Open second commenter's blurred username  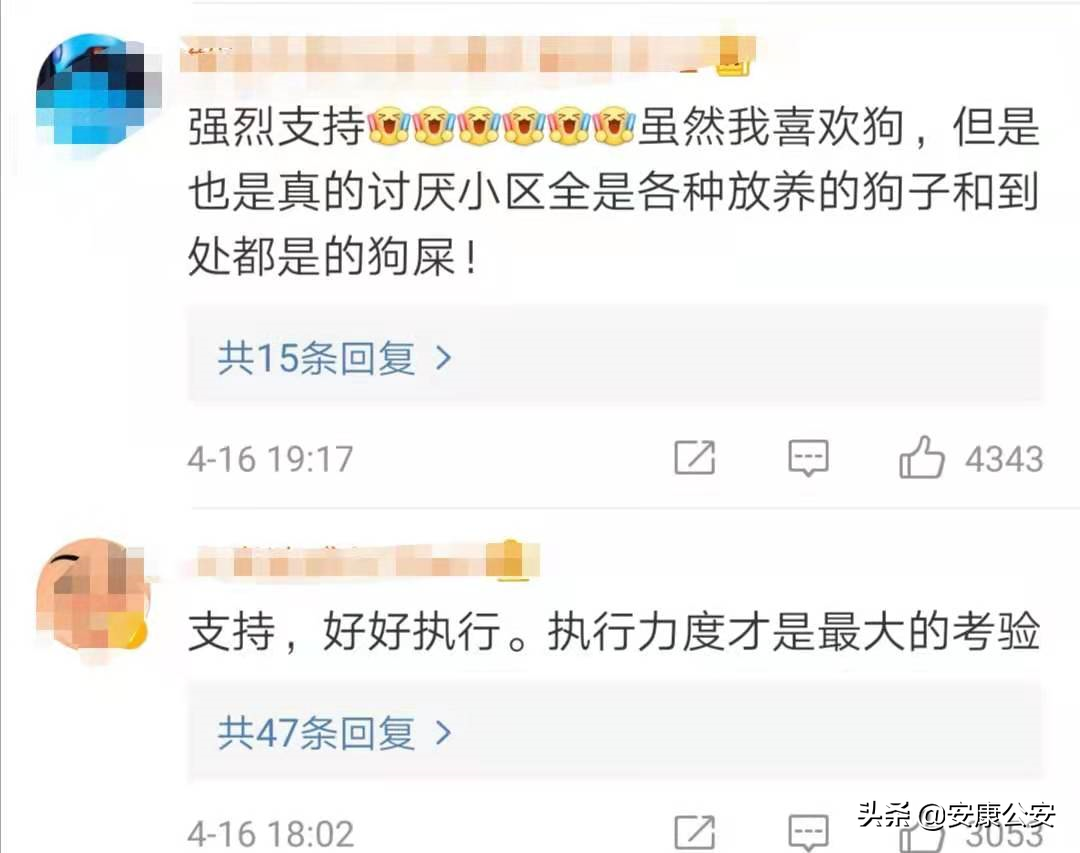pos(366,561)
